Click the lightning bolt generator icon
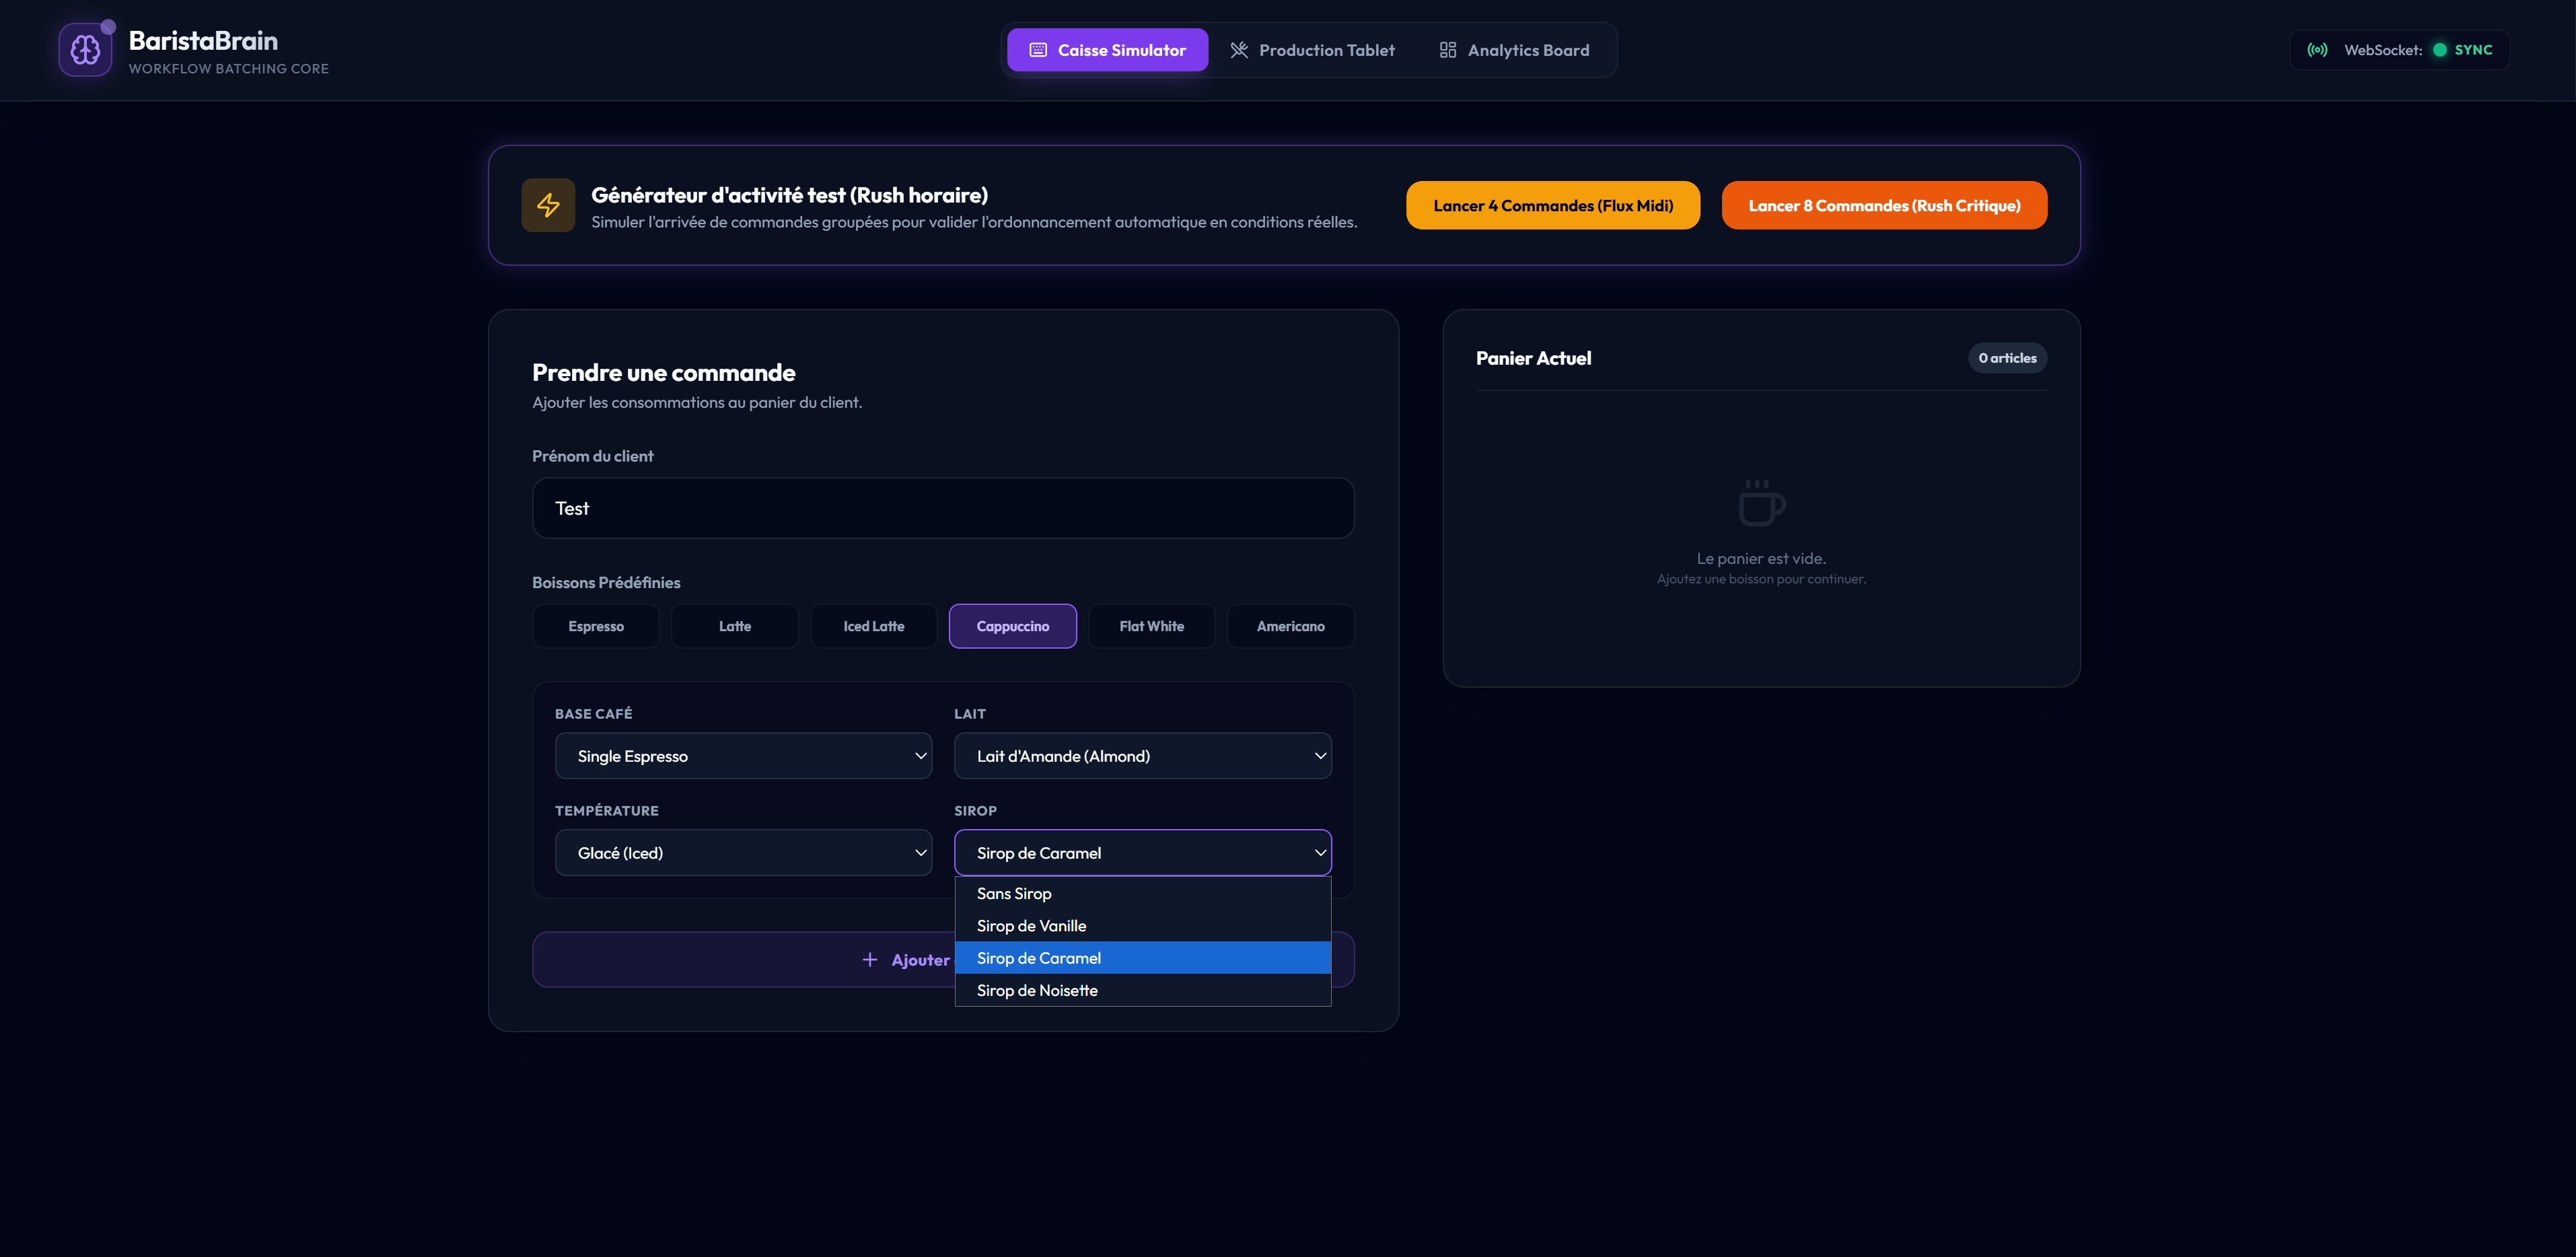 tap(548, 205)
